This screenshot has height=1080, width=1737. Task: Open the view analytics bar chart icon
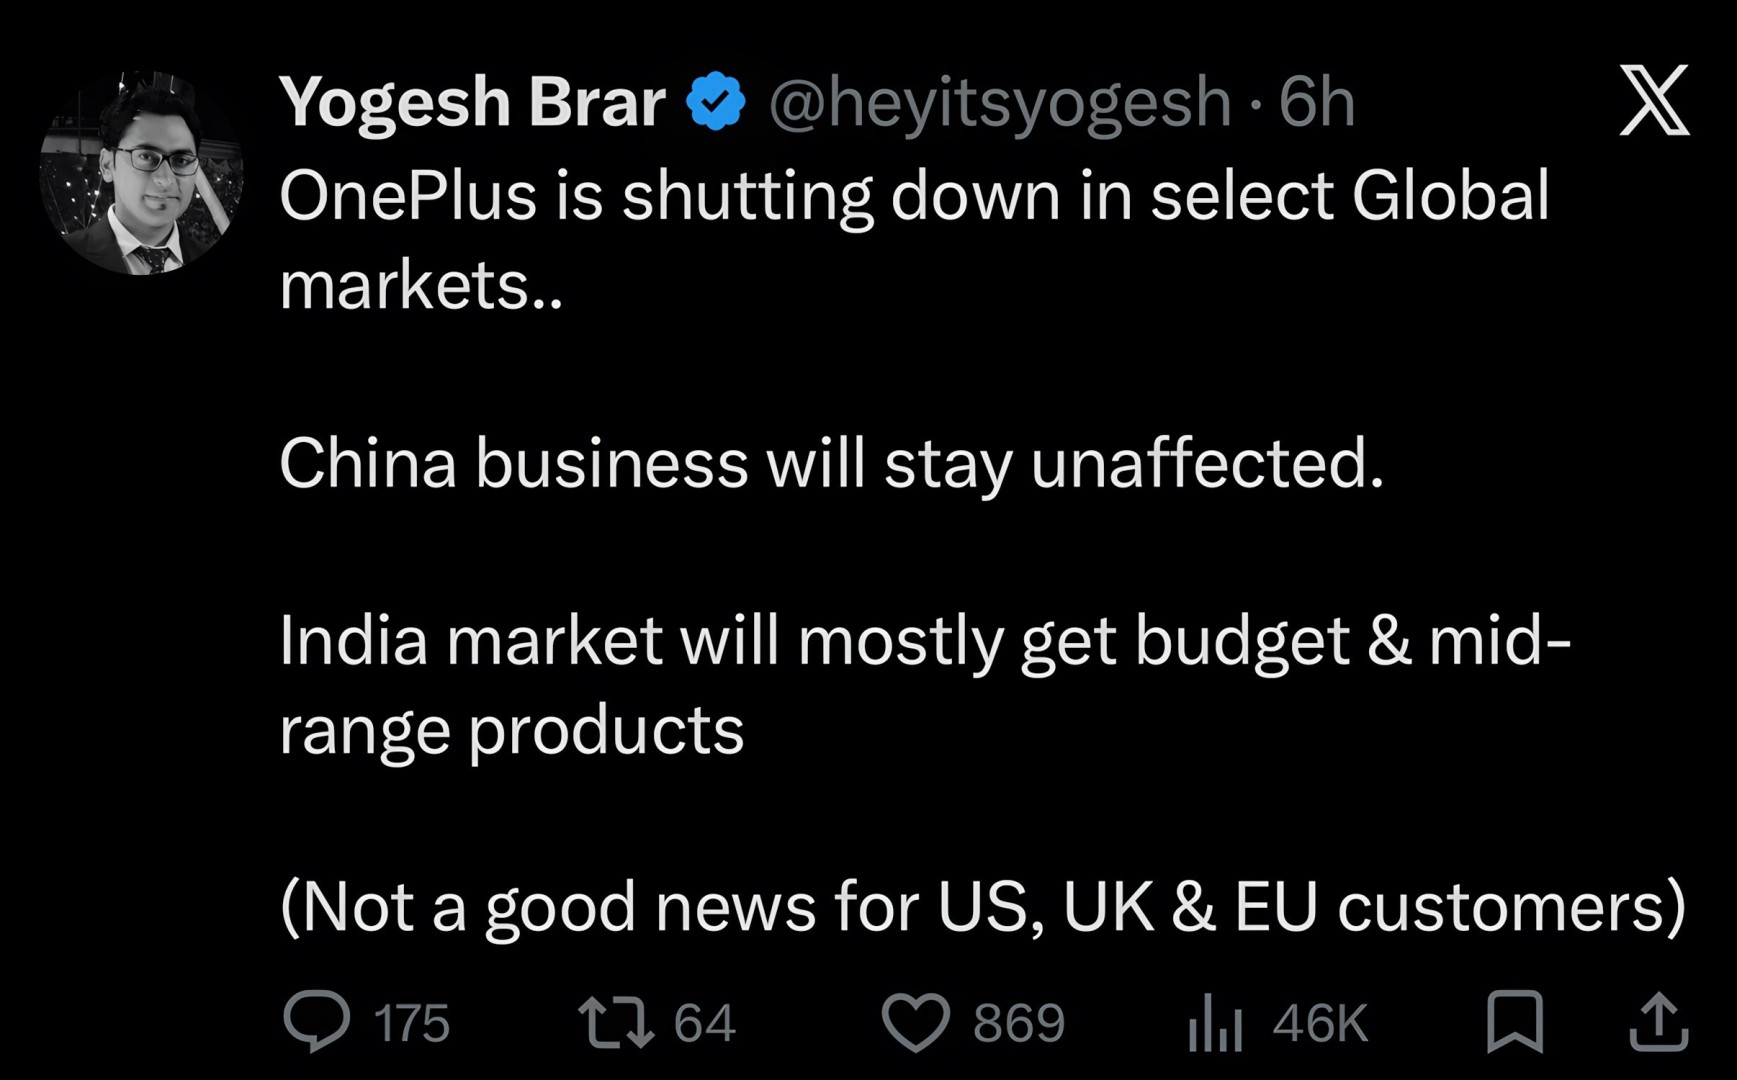(x=1215, y=1023)
